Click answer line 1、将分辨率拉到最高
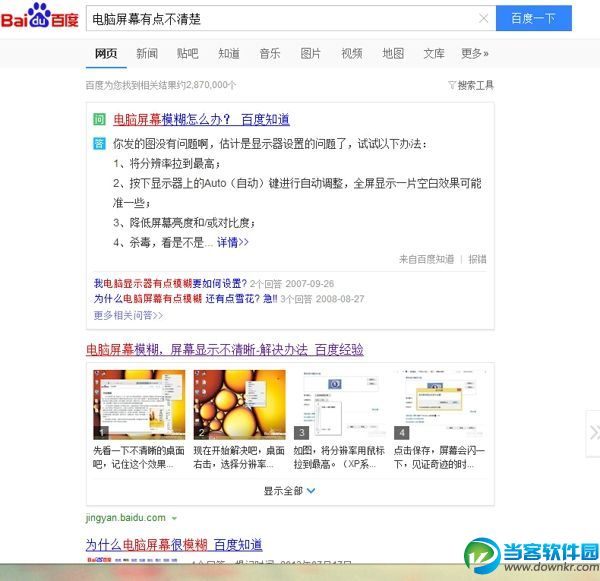This screenshot has width=600, height=581. coord(167,164)
